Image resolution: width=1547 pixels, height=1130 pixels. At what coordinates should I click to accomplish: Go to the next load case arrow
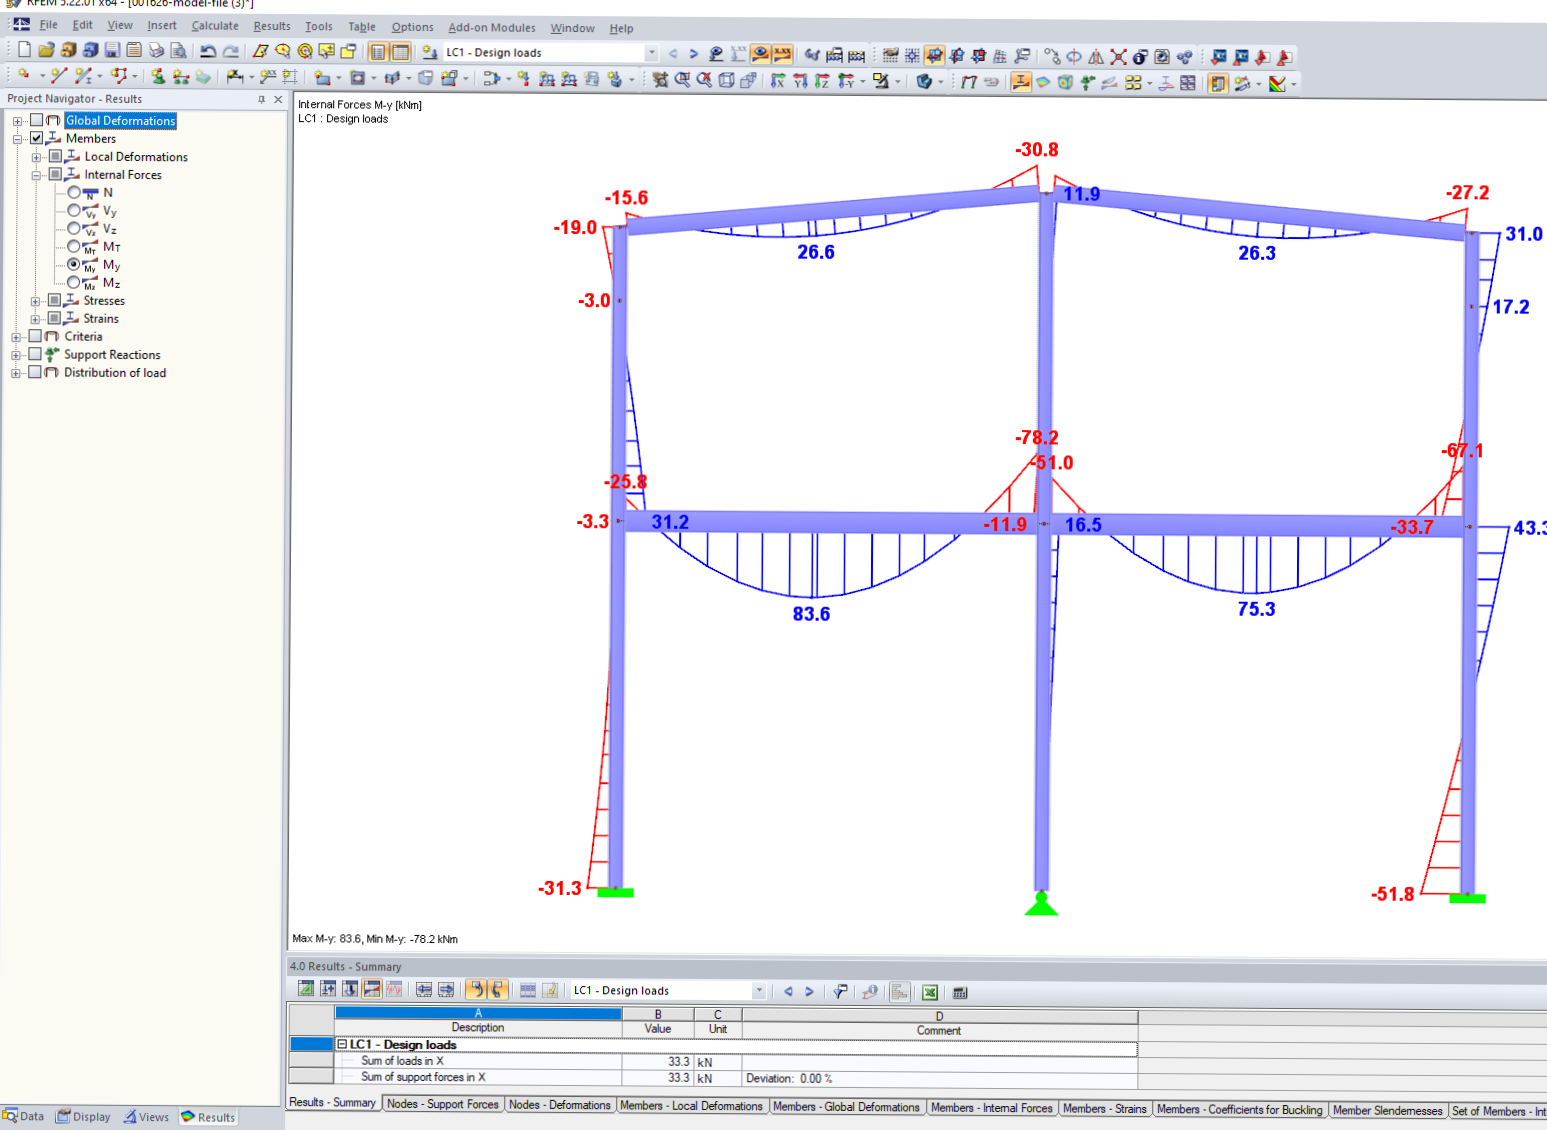click(693, 53)
